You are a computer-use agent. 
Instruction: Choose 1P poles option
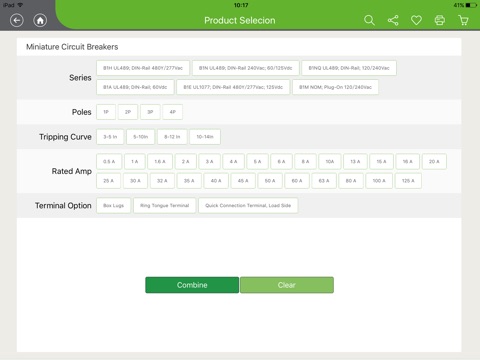pos(106,112)
